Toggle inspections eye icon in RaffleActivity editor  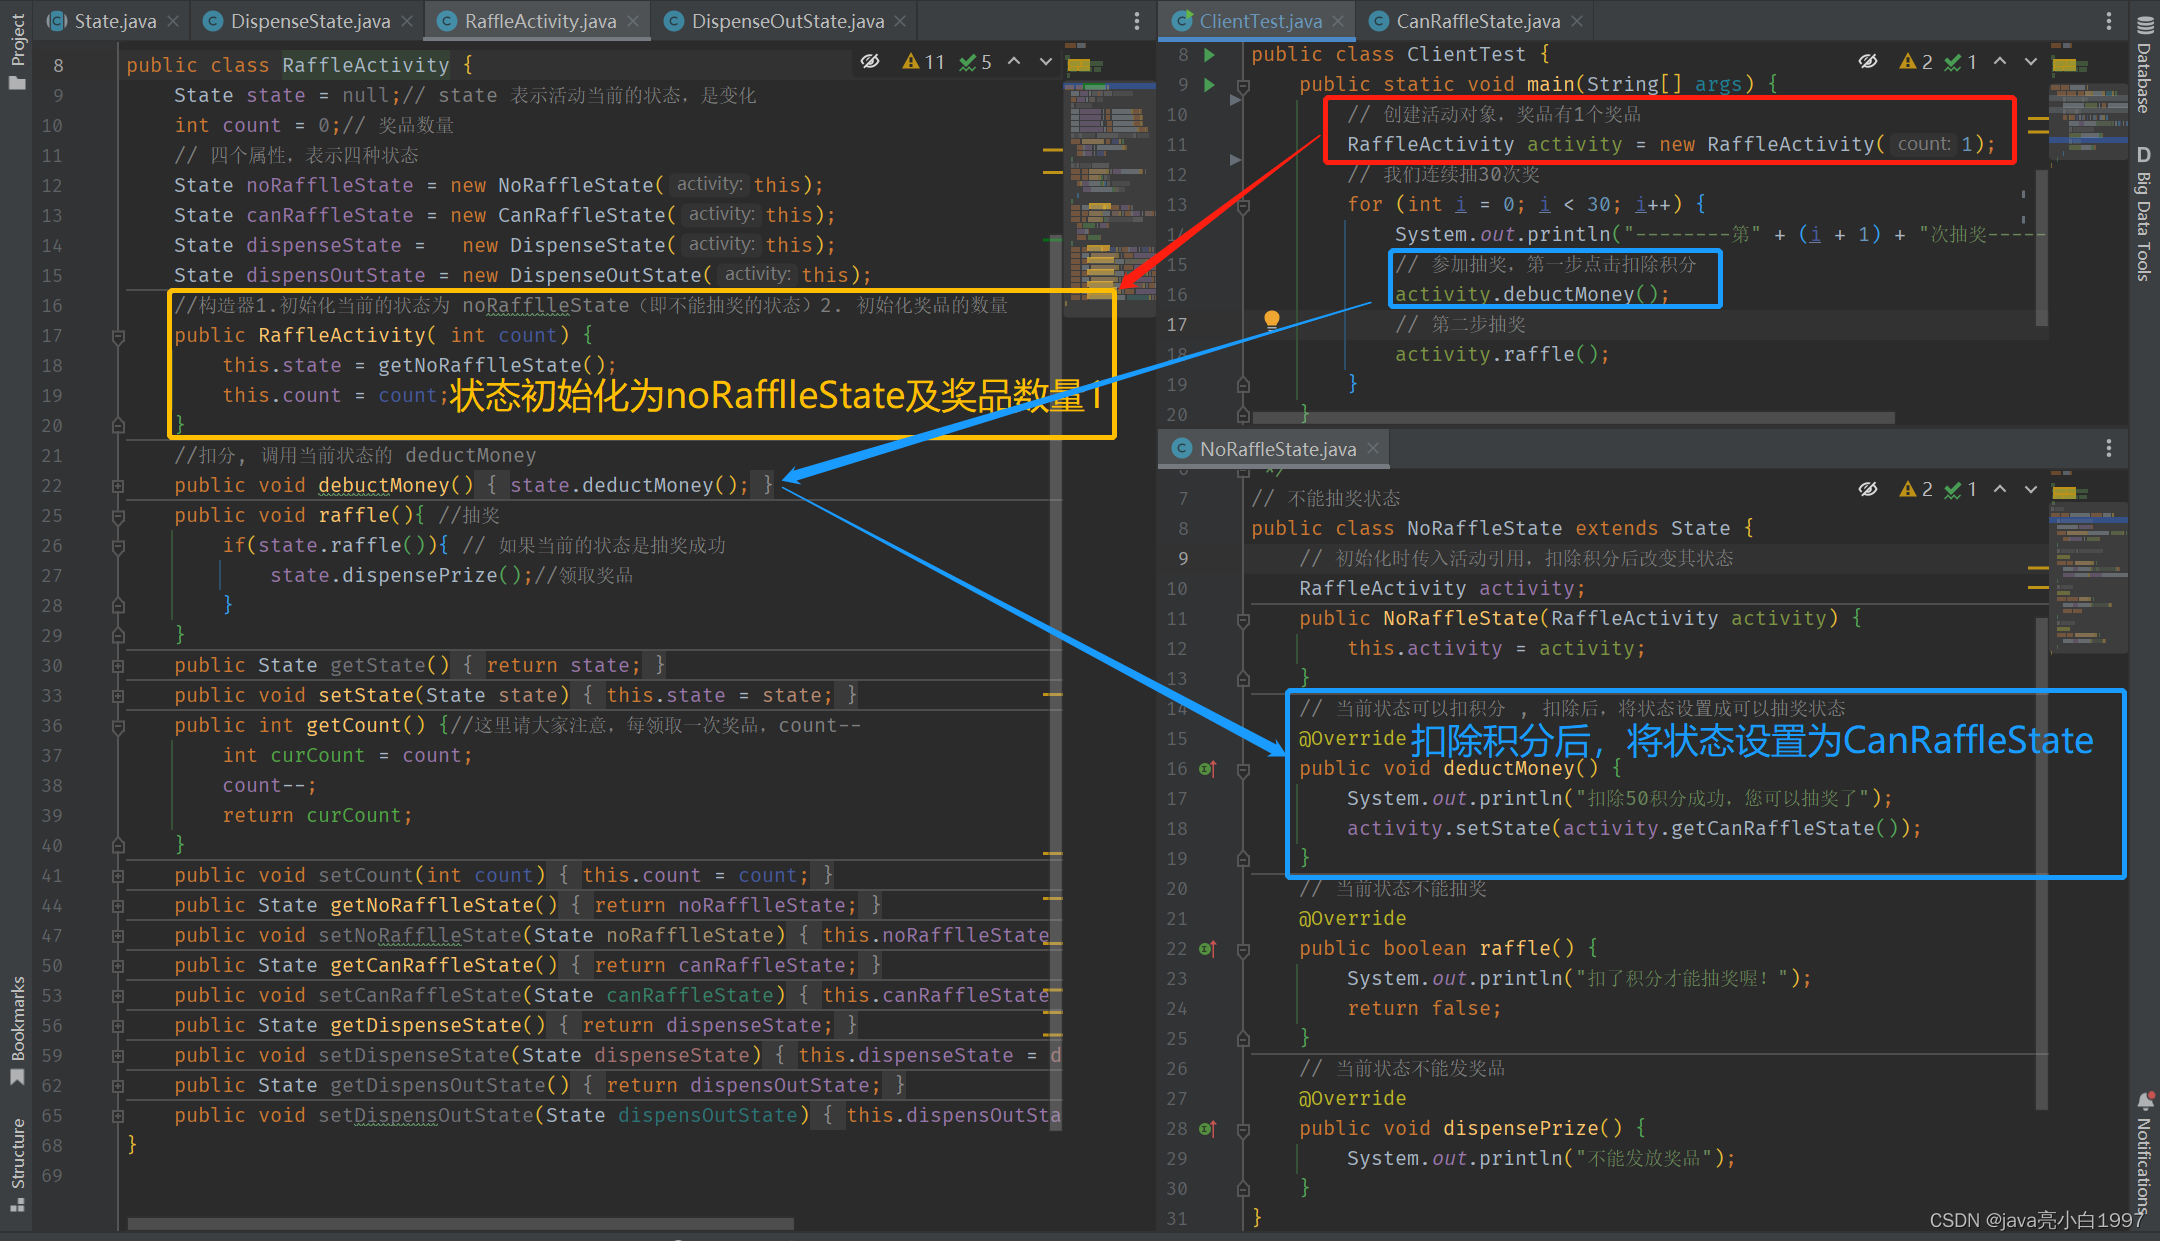[870, 62]
